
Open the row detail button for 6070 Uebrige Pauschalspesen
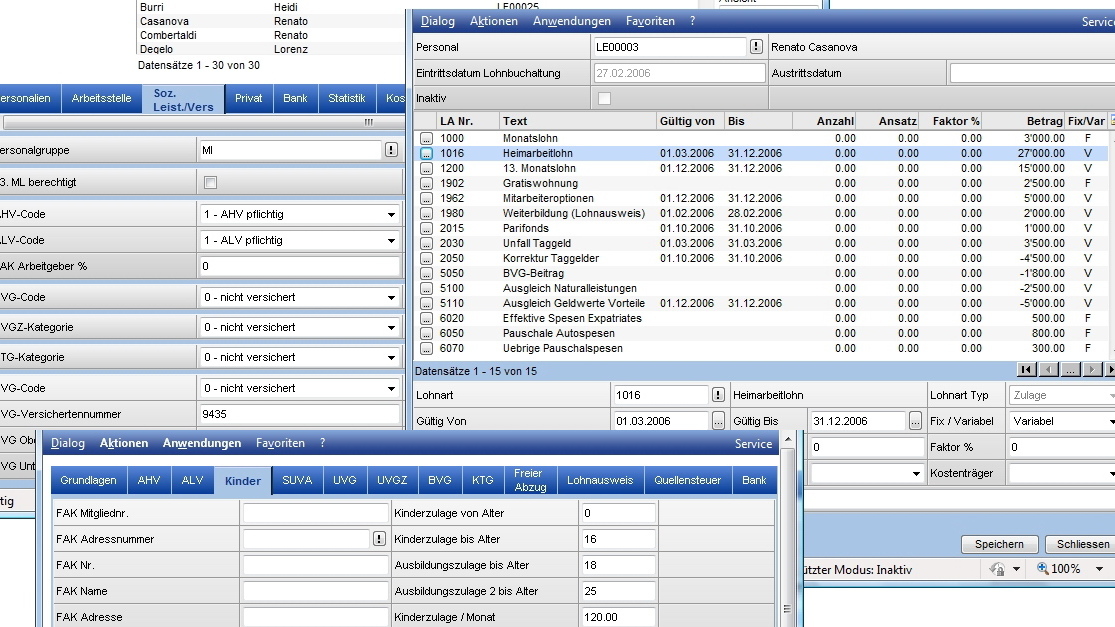(426, 348)
